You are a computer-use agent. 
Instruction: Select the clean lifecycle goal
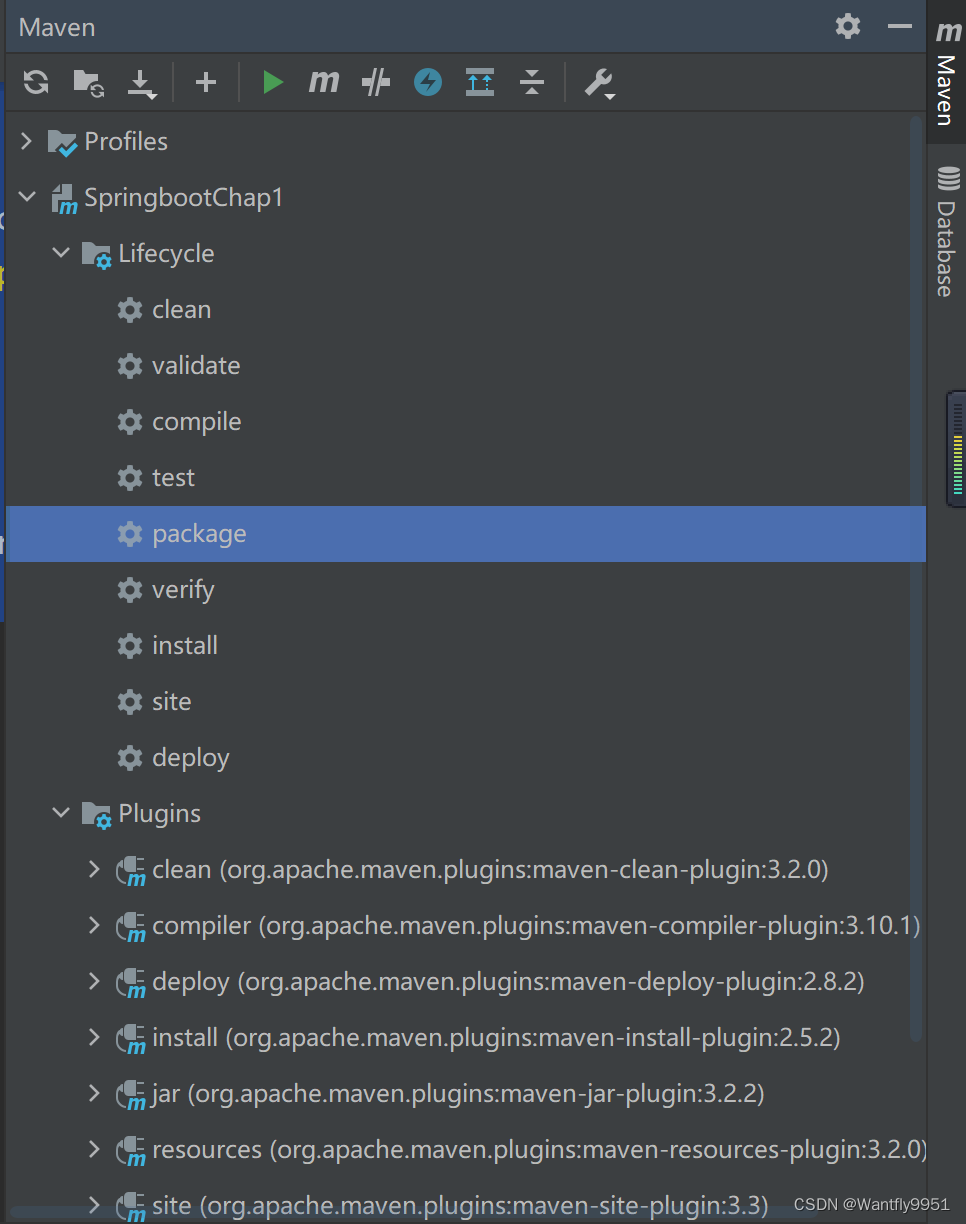click(466, 309)
